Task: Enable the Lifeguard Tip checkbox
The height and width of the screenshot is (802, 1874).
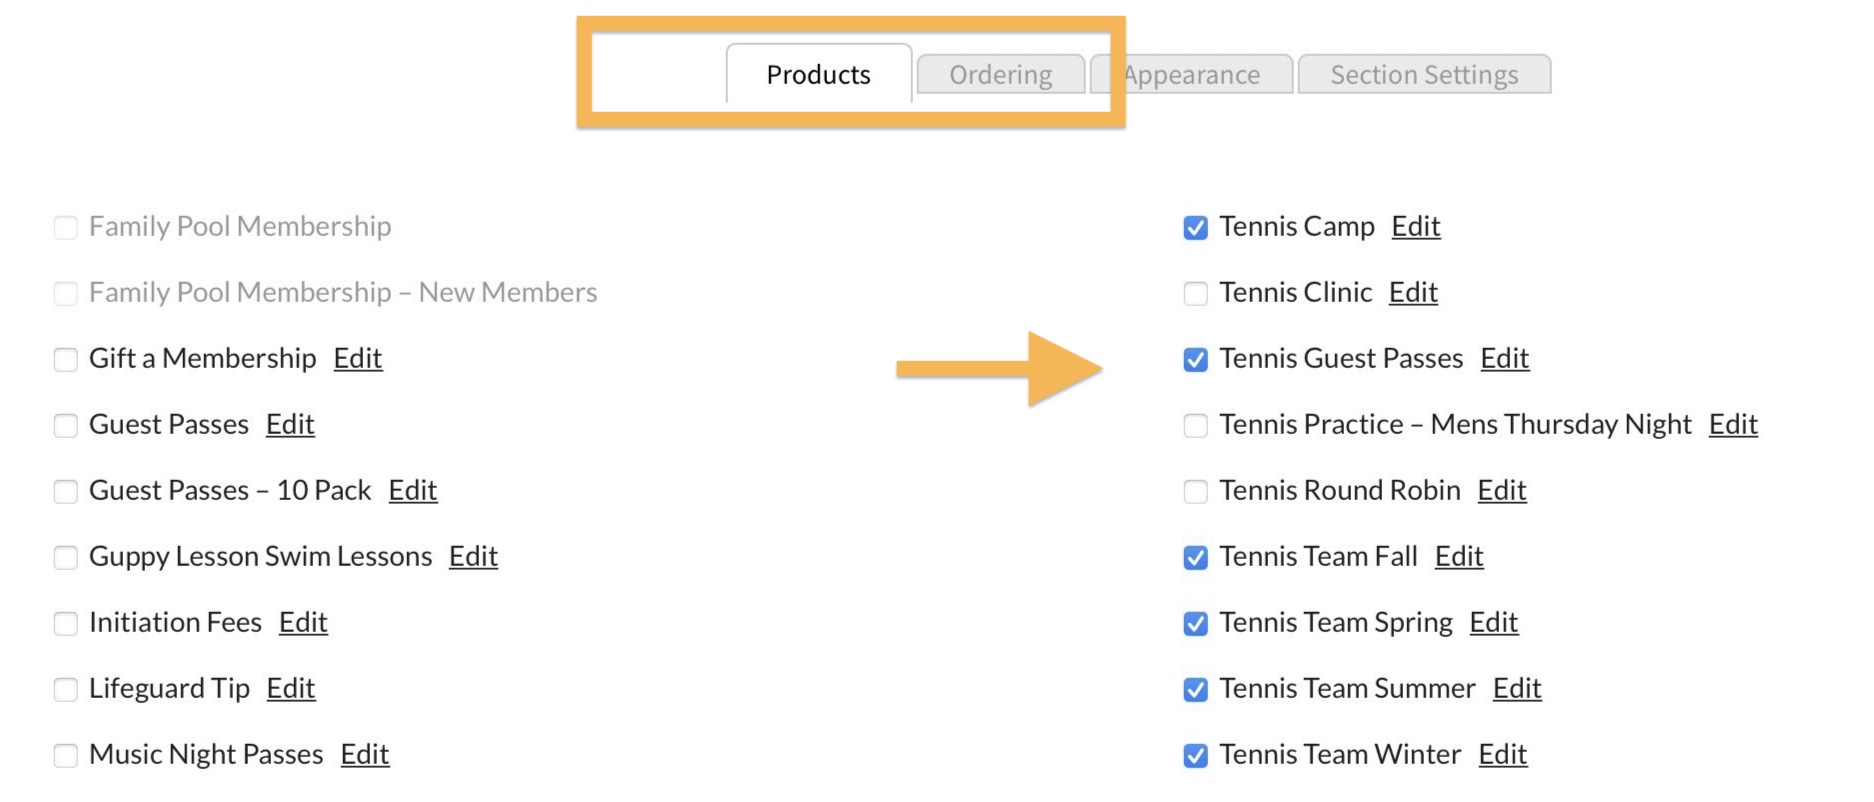Action: [65, 690]
